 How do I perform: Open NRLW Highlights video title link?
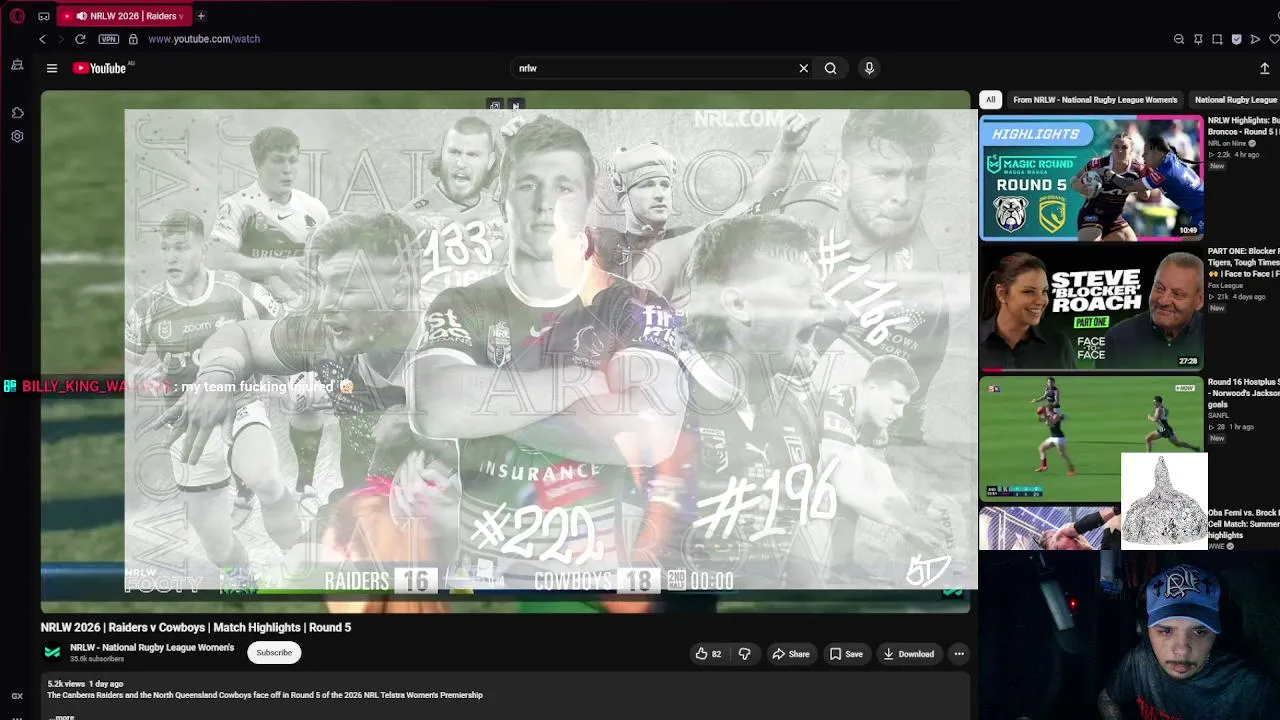click(1243, 126)
